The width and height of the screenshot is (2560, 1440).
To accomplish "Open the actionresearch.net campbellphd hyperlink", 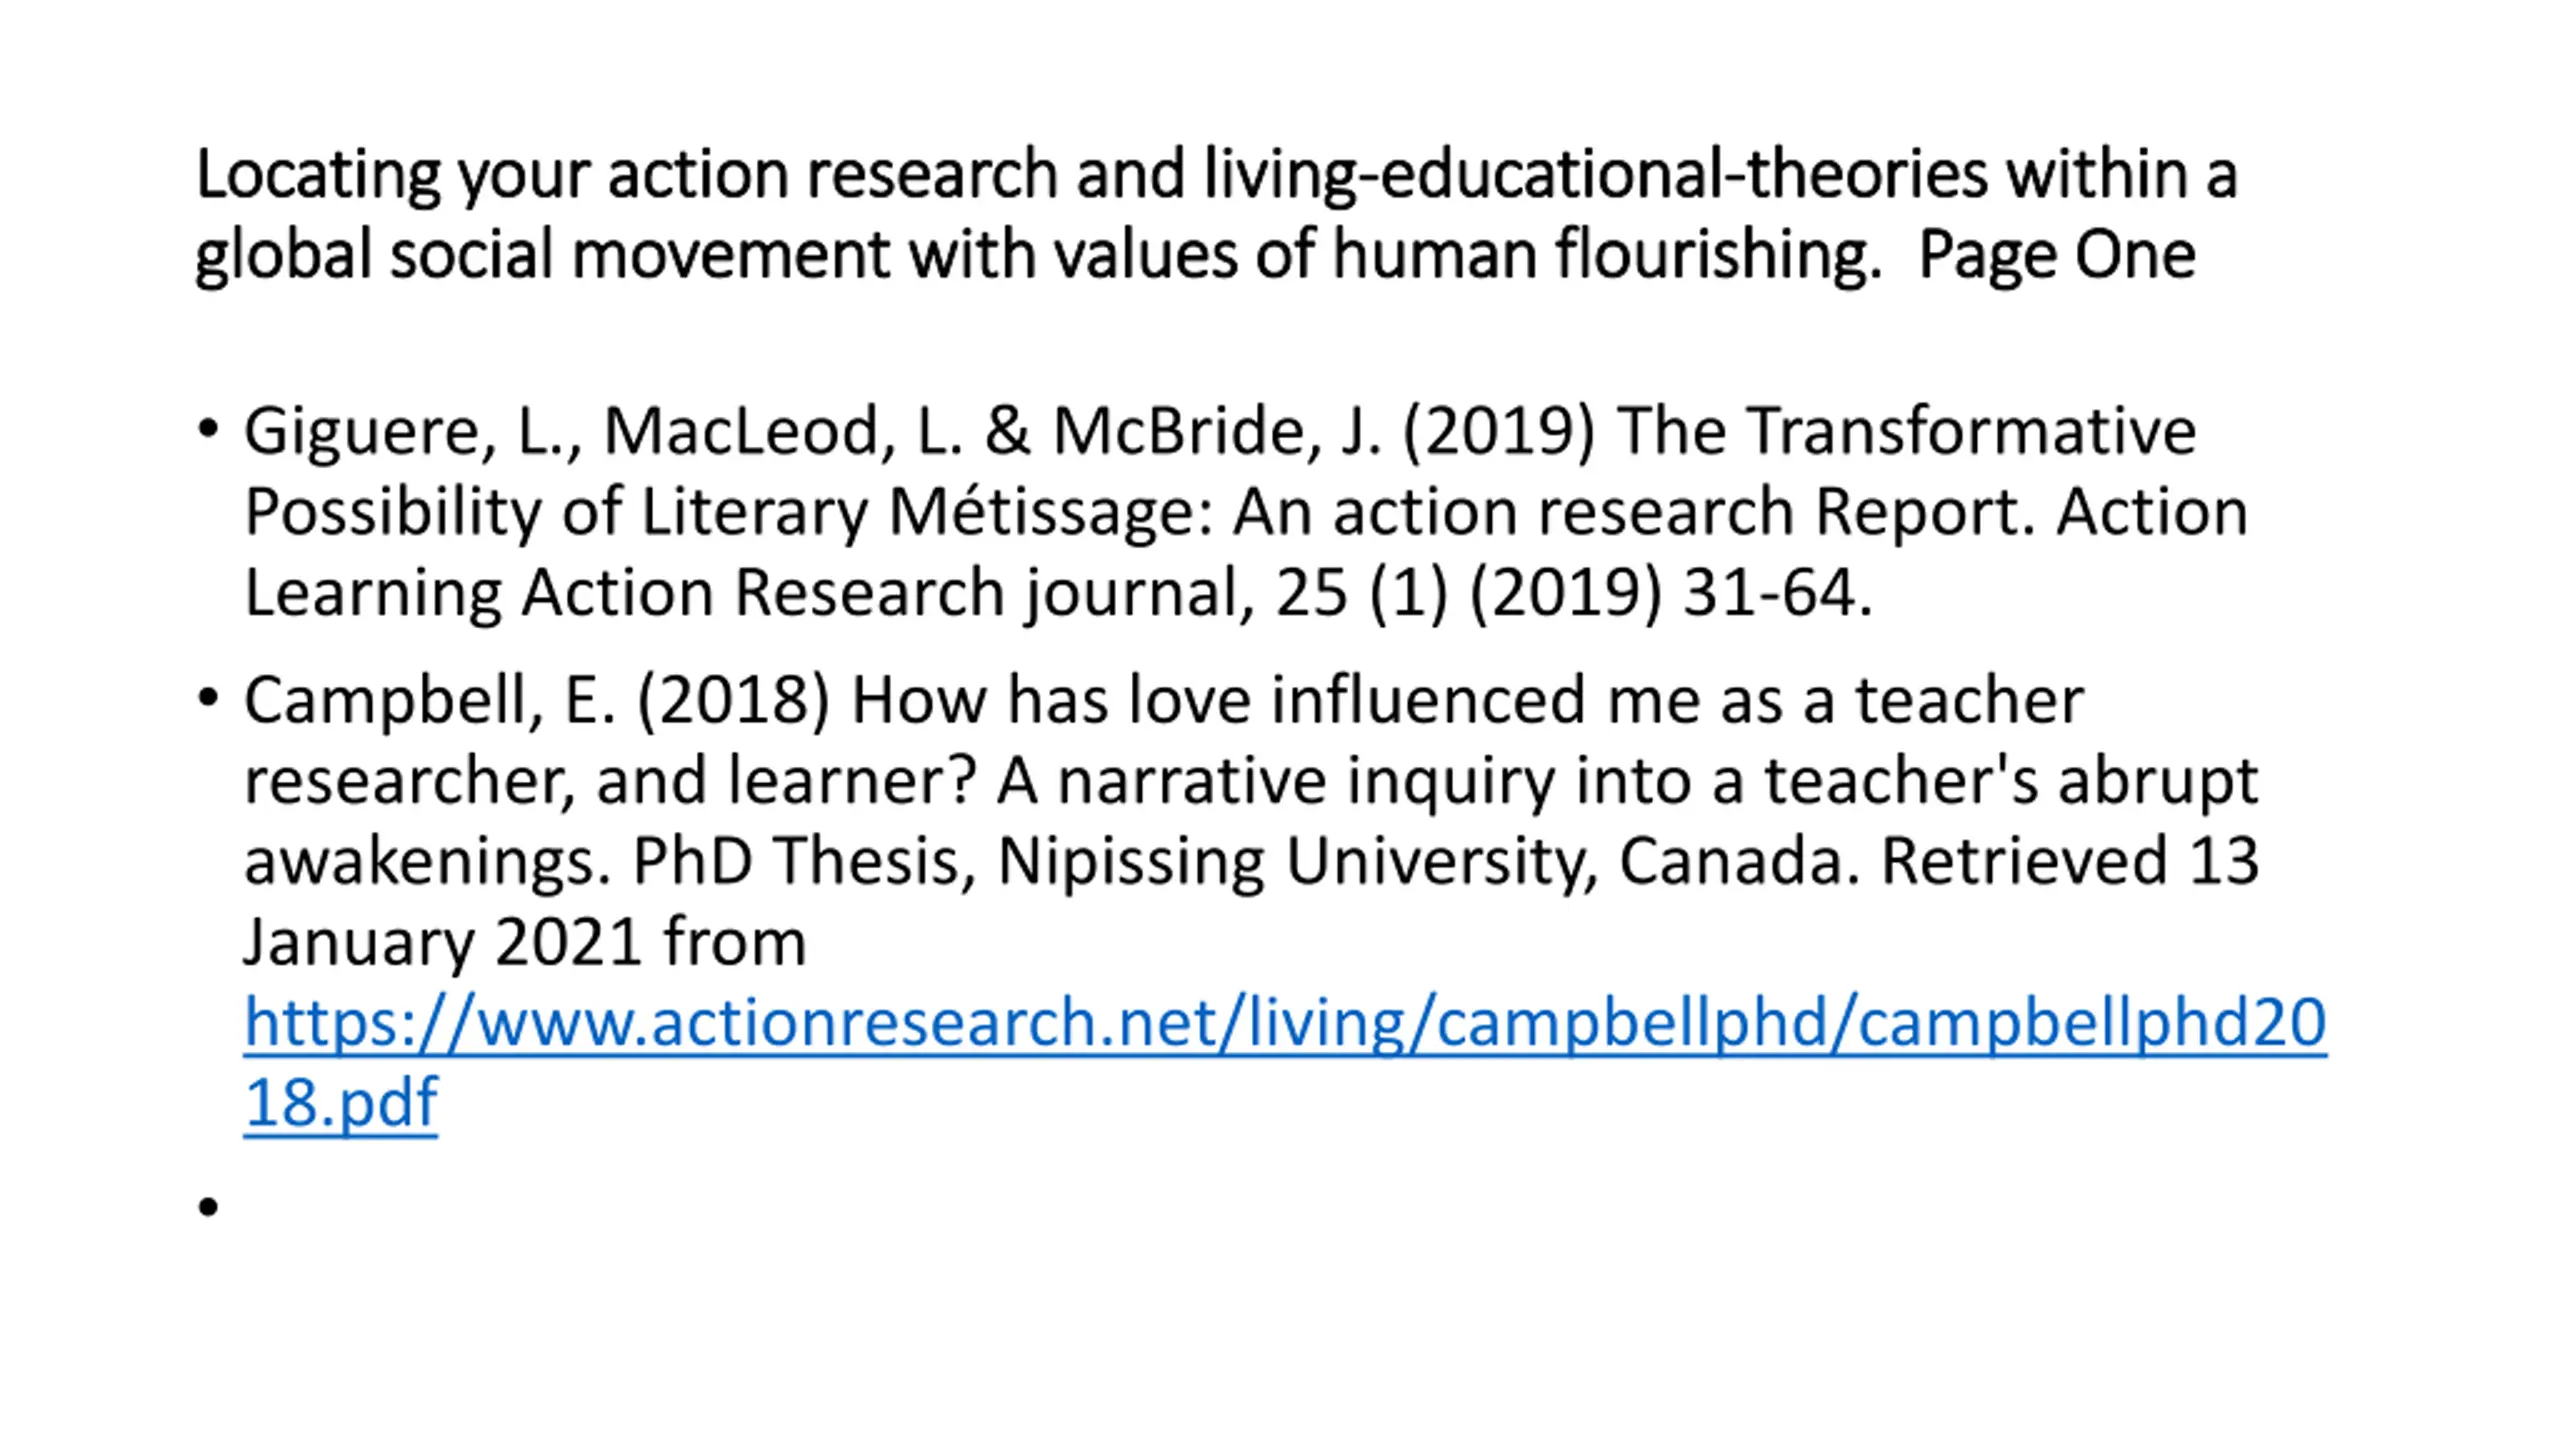I will pos(1285,1023).
